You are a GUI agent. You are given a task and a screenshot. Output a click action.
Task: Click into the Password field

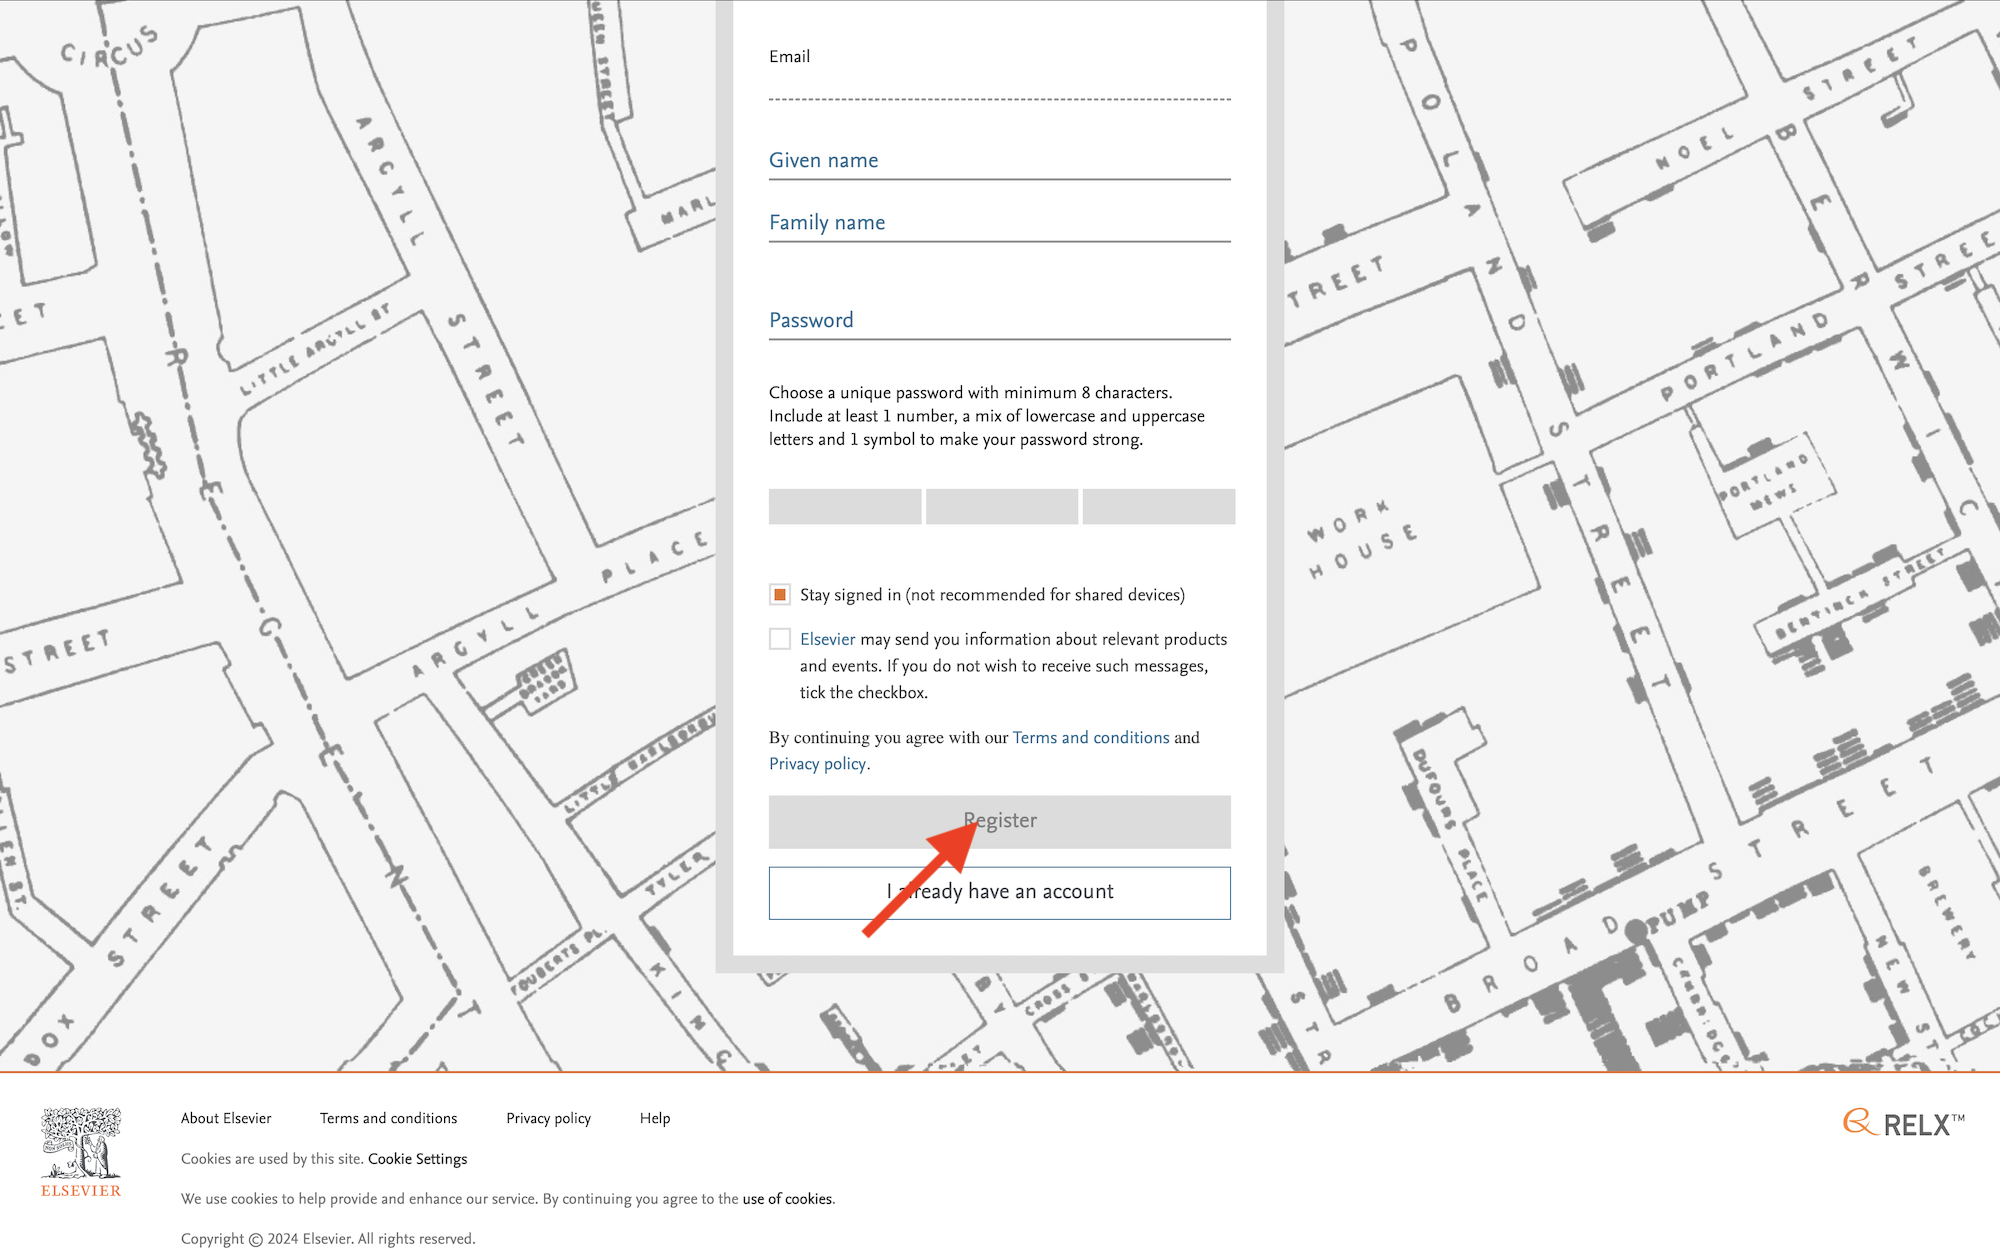(x=999, y=321)
